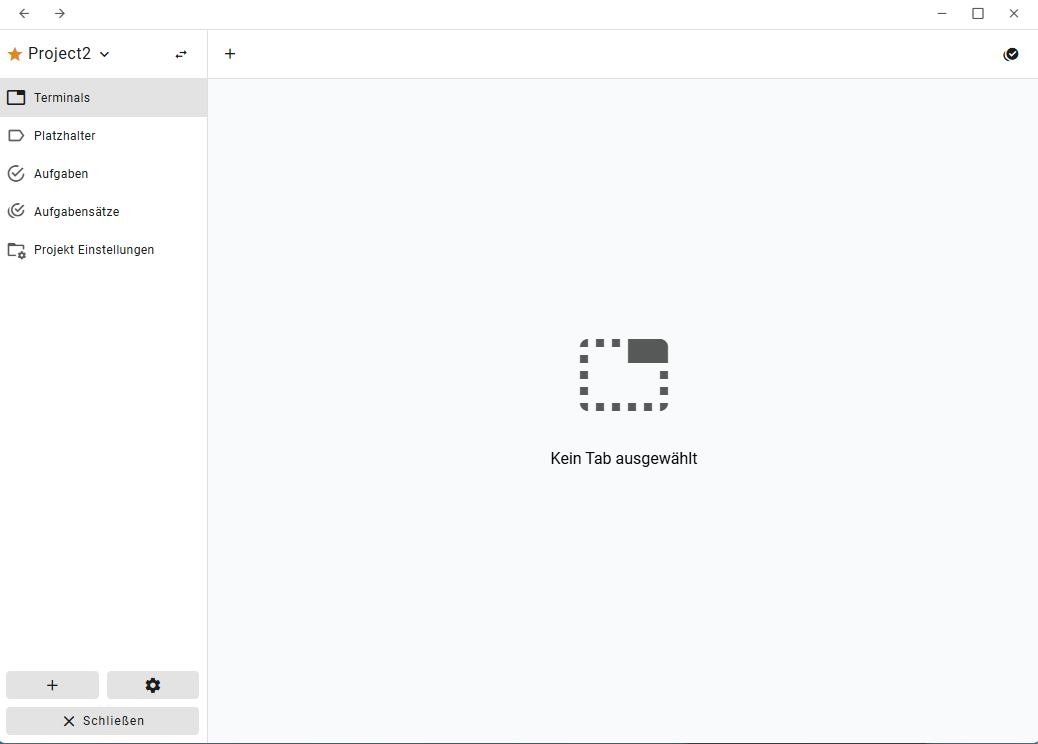Open settings with the gear button

[153, 685]
